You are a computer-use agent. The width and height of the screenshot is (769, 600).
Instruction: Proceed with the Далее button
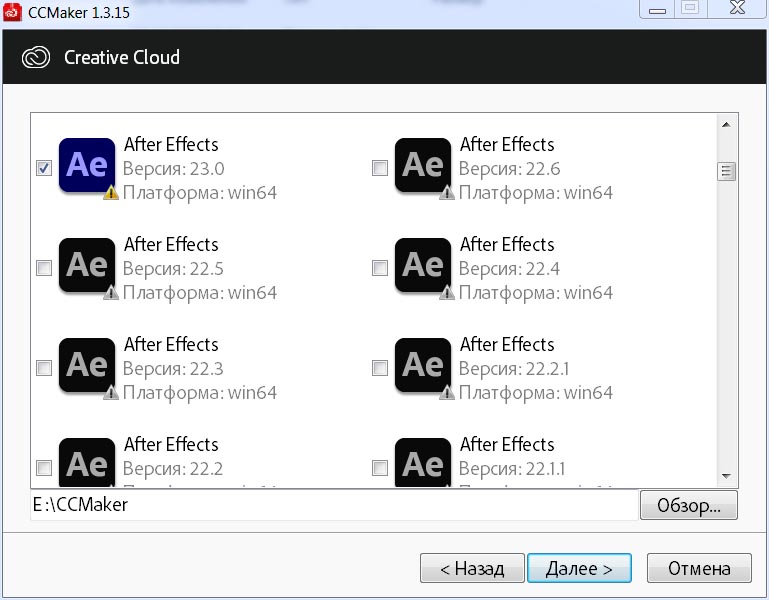[579, 568]
